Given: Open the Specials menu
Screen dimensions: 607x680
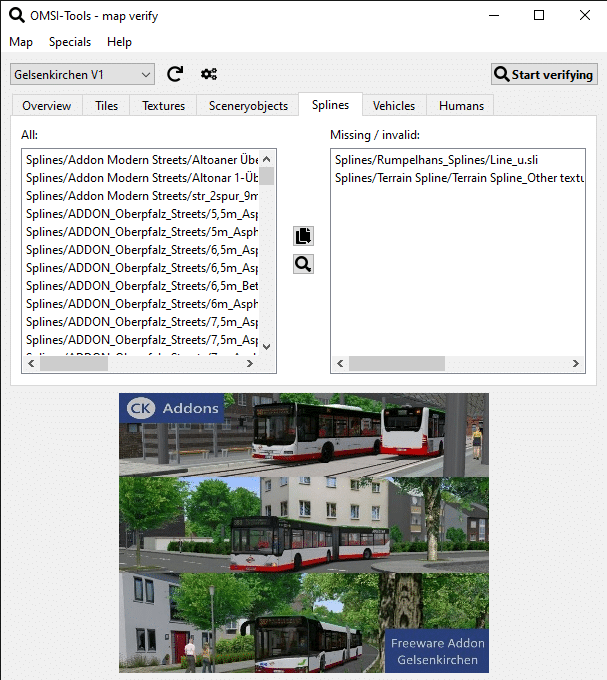Looking at the screenshot, I should coord(70,42).
